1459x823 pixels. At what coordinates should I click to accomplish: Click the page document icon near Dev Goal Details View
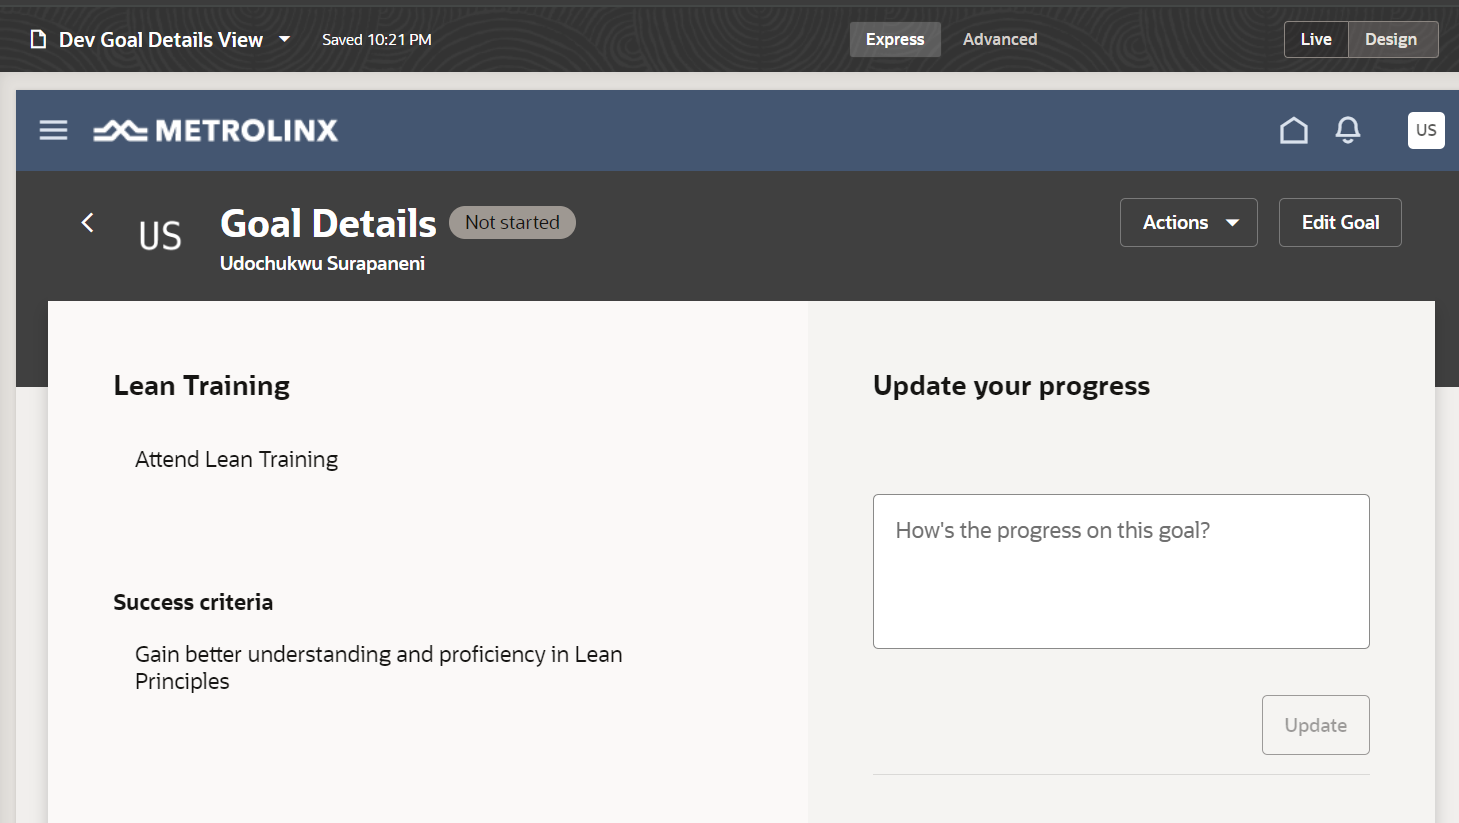point(37,38)
